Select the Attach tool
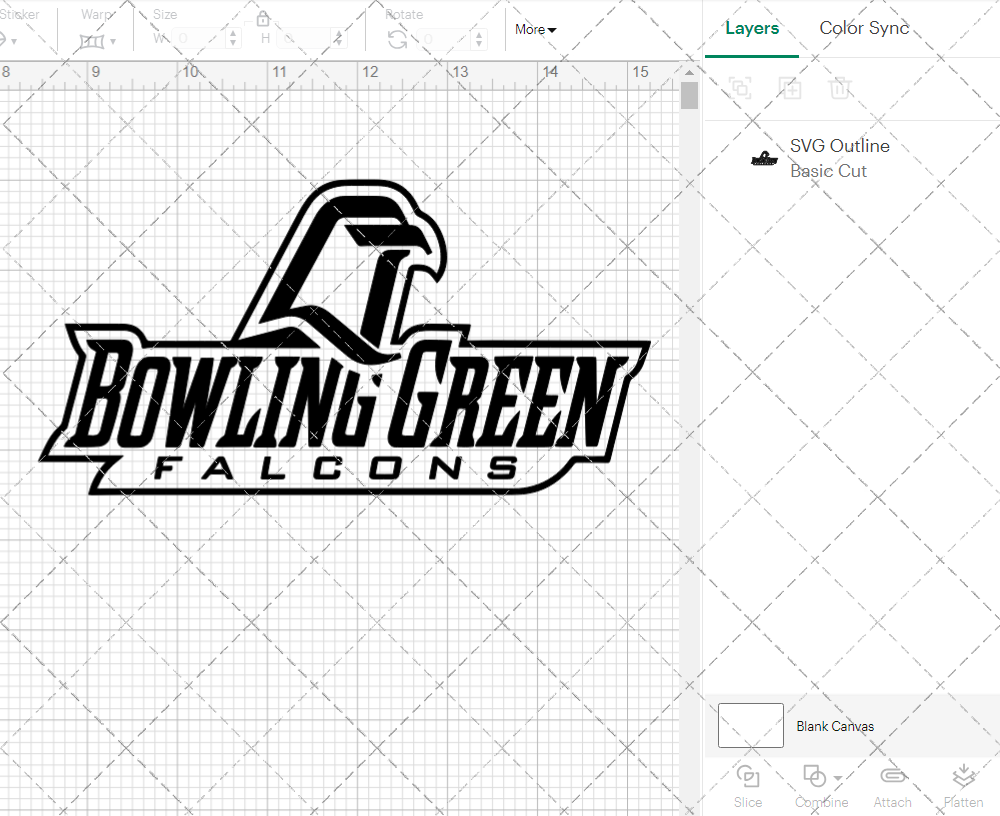1000x816 pixels. point(893,786)
